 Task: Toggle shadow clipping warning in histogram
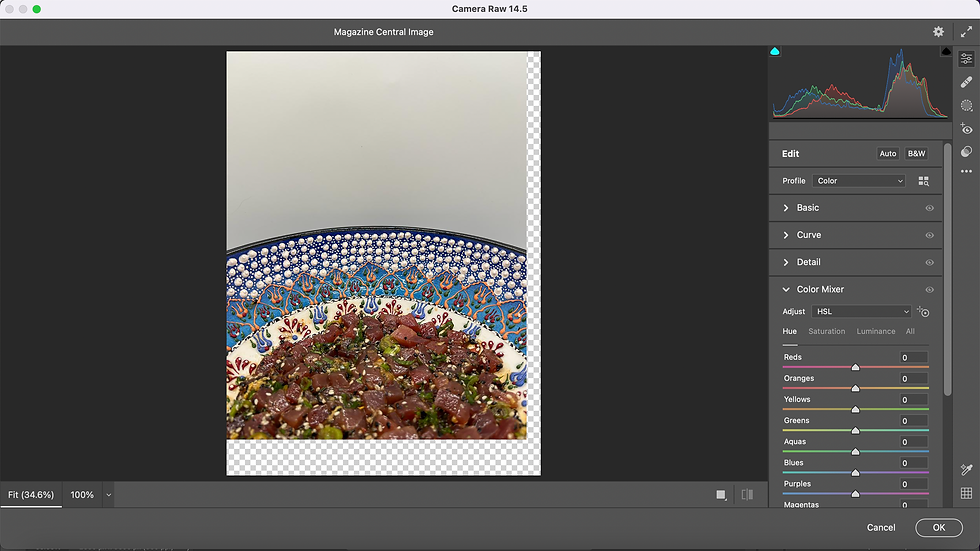(774, 51)
